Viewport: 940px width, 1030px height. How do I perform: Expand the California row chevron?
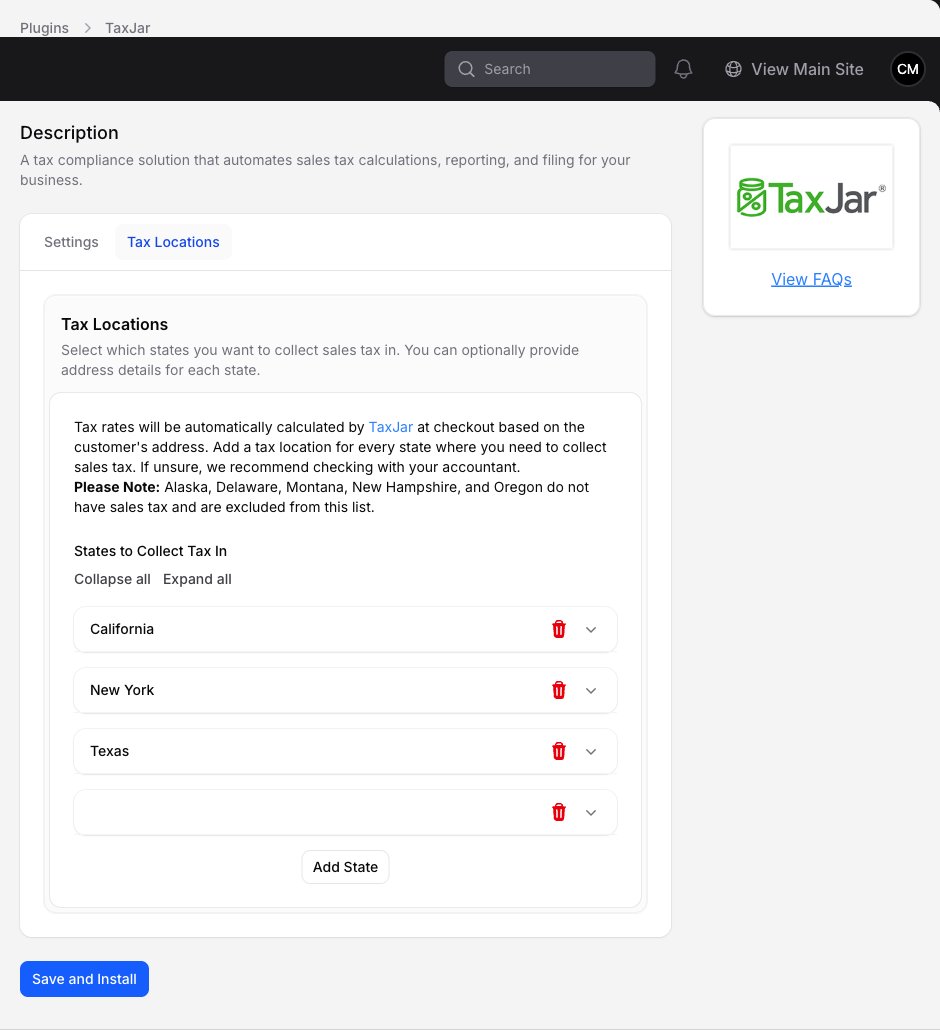click(591, 629)
